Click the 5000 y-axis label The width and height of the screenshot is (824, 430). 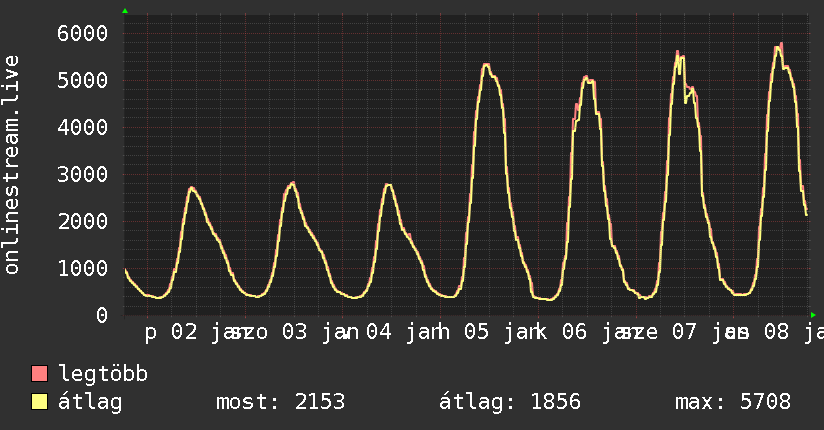(83, 80)
